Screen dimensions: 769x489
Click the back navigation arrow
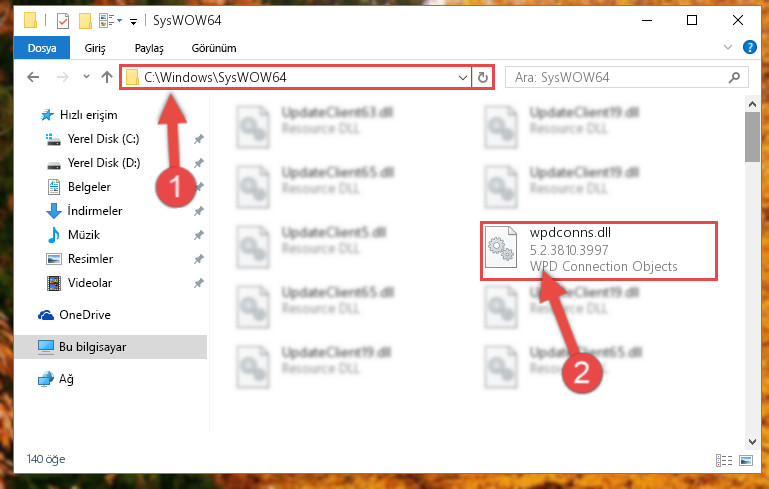coord(33,77)
